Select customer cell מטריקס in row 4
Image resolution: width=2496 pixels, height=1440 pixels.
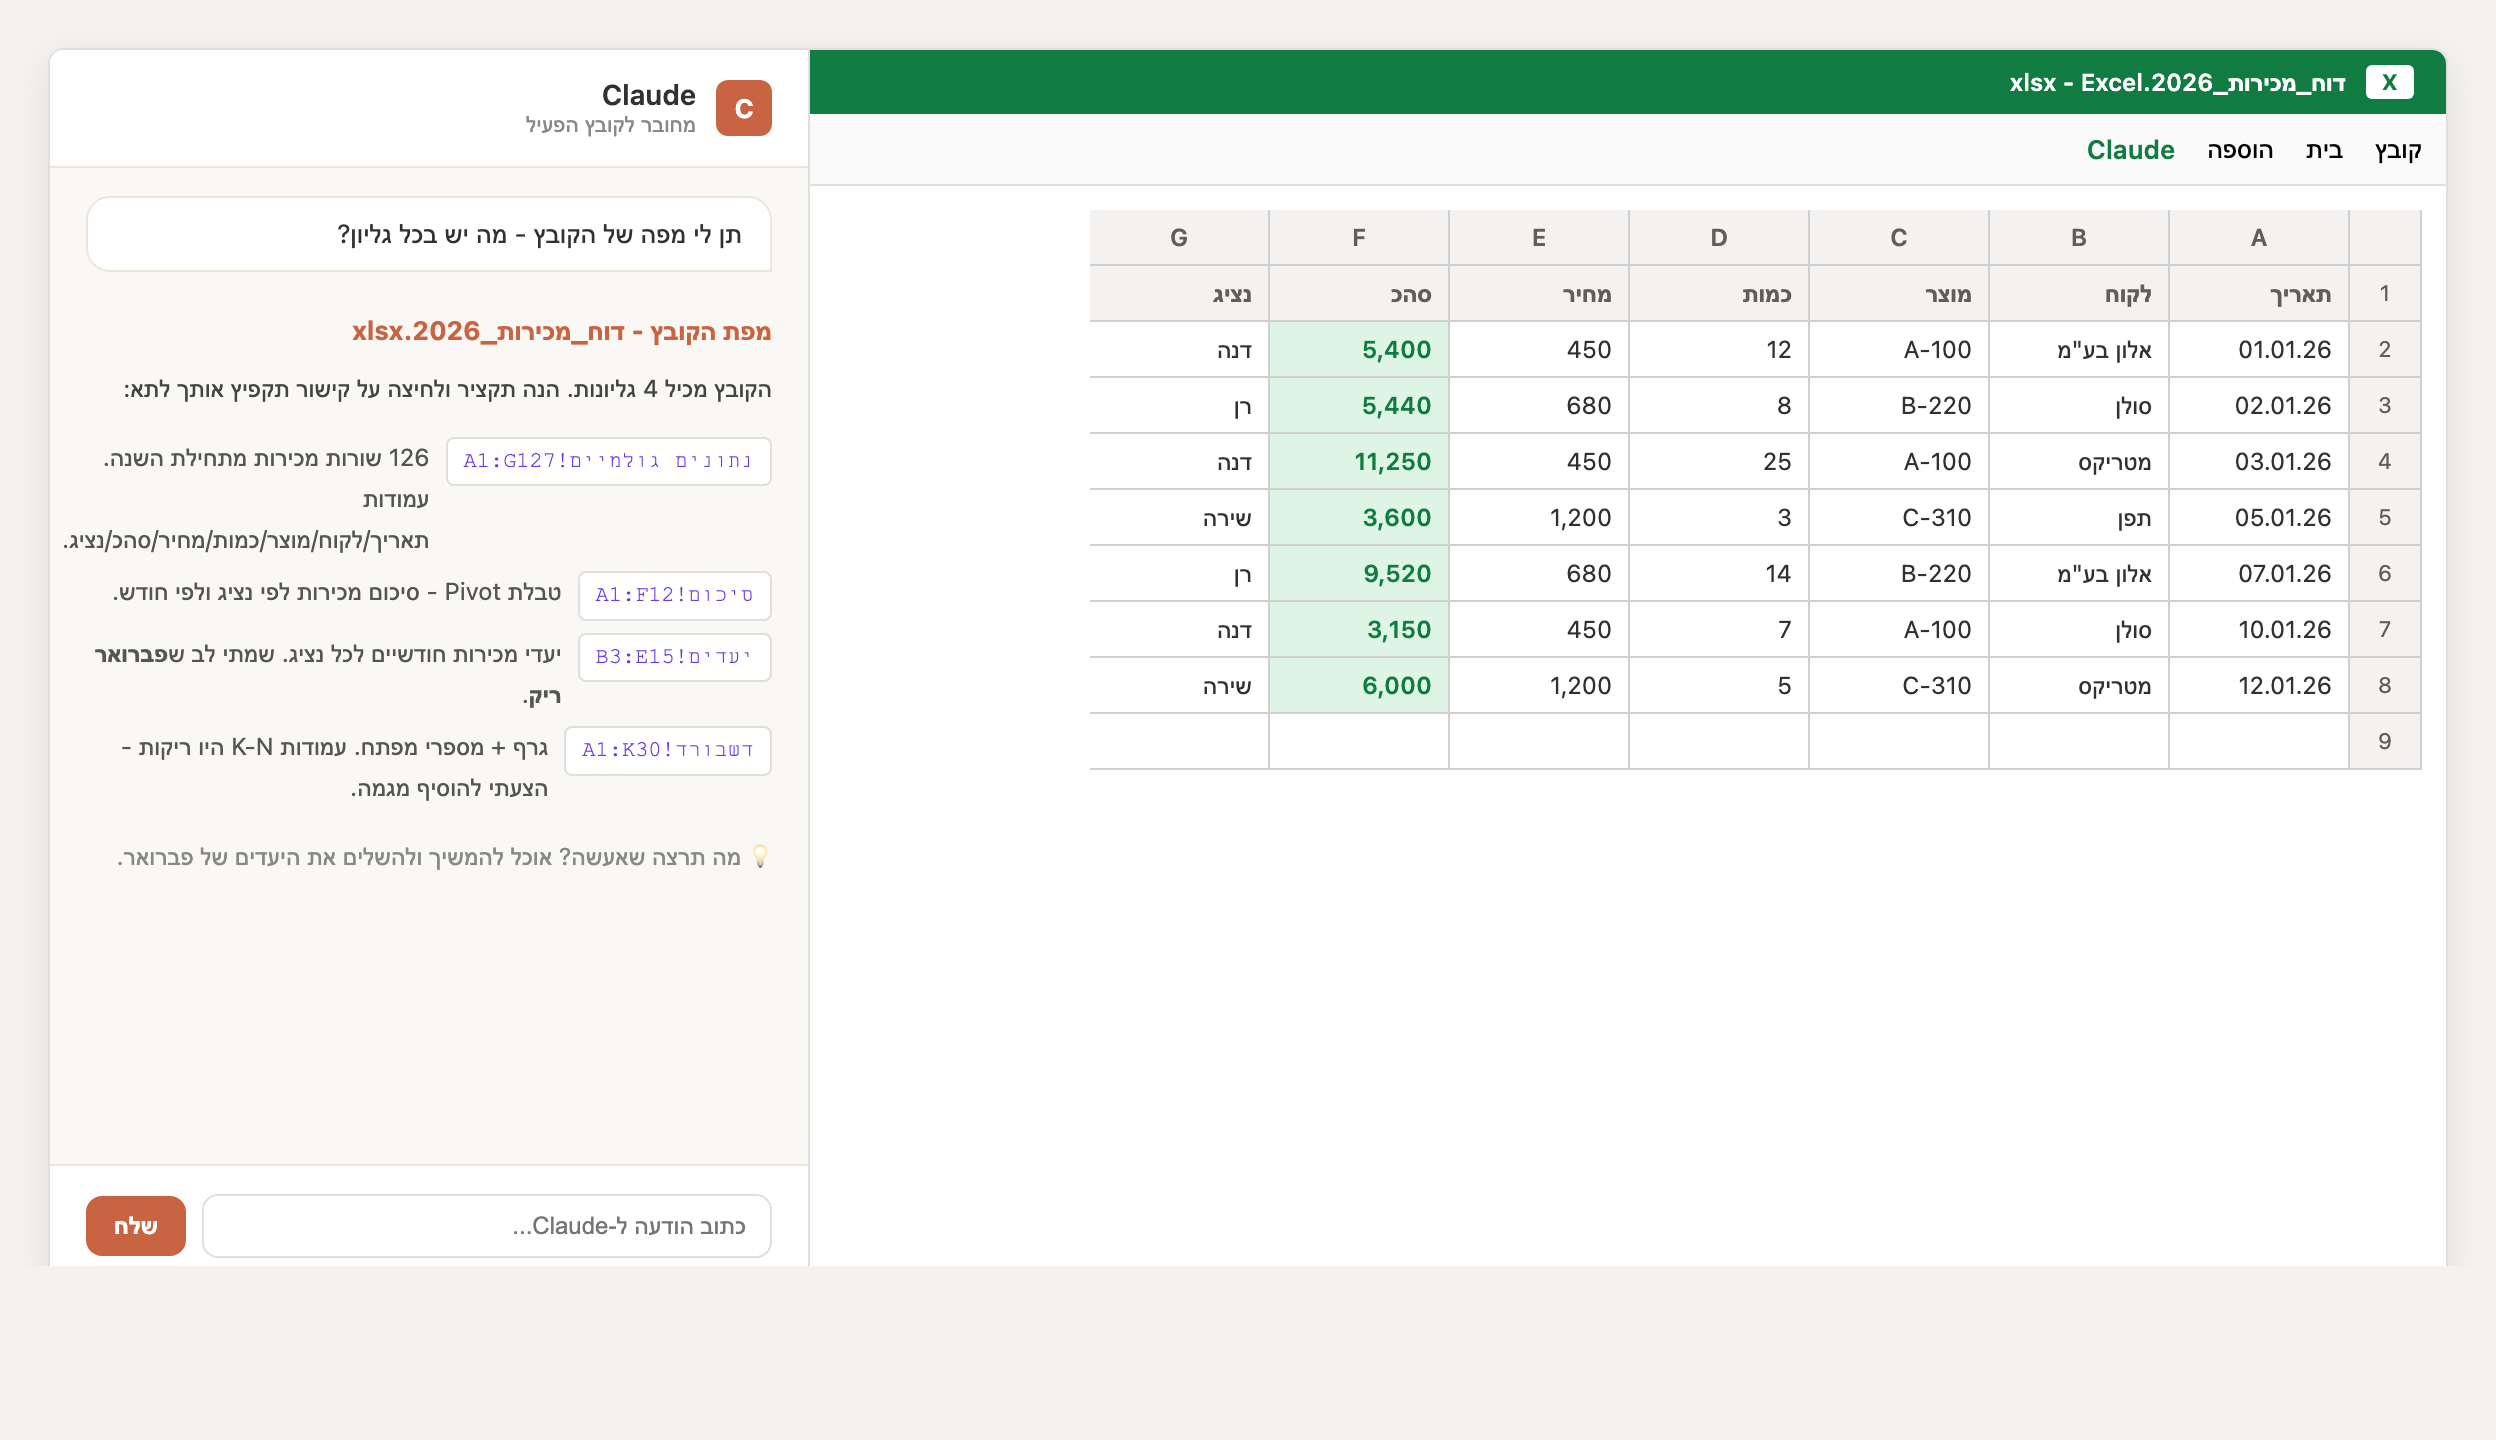[2078, 461]
